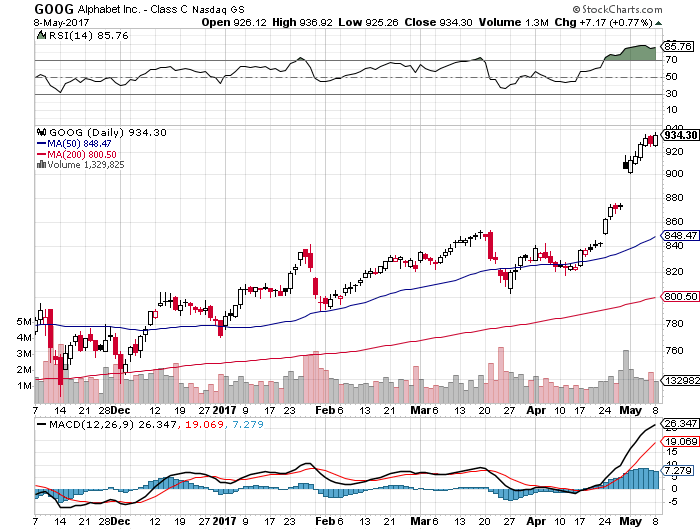Click the candlestick icon beside GOOG (Daily)
The image size is (700, 530).
[42, 132]
